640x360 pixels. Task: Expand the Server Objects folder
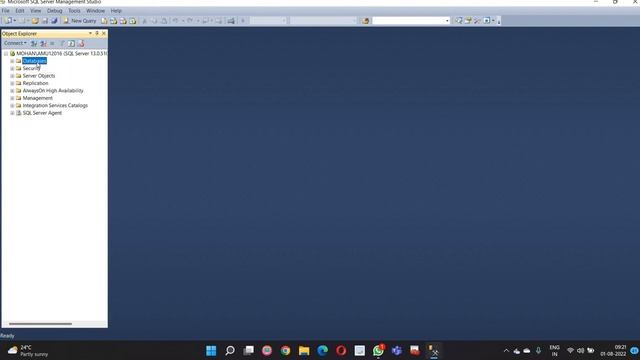coord(12,76)
